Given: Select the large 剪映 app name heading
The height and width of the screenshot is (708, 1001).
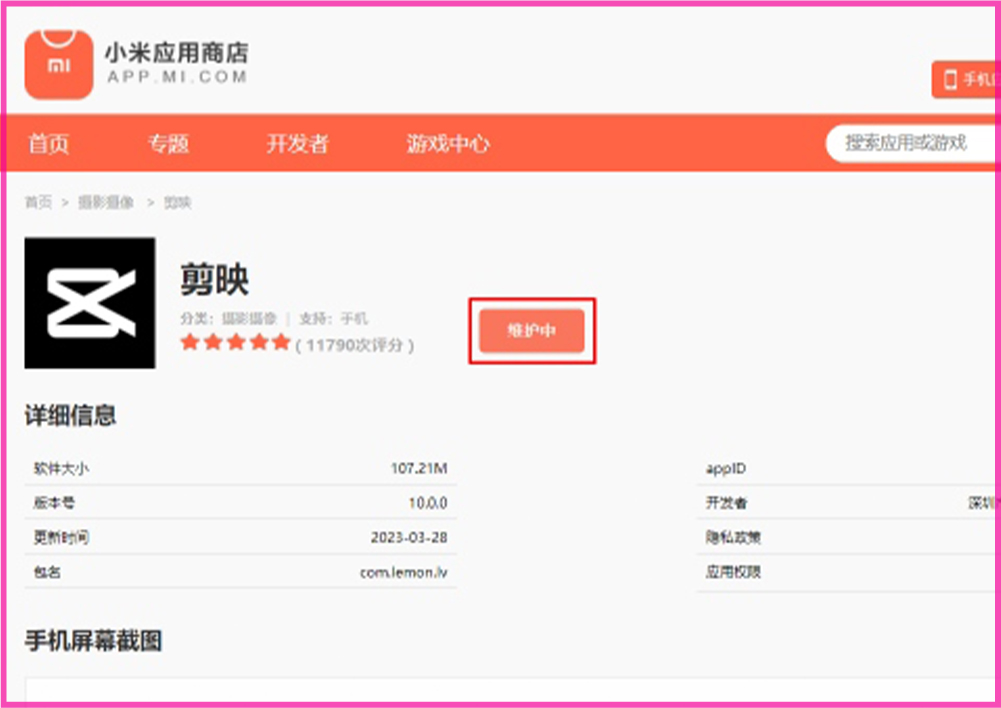Looking at the screenshot, I should pos(214,280).
